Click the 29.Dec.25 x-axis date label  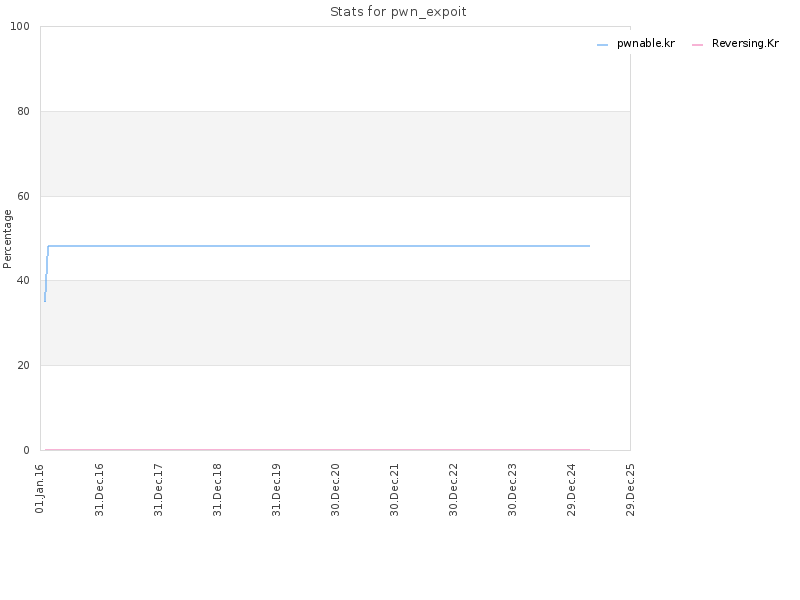[631, 490]
